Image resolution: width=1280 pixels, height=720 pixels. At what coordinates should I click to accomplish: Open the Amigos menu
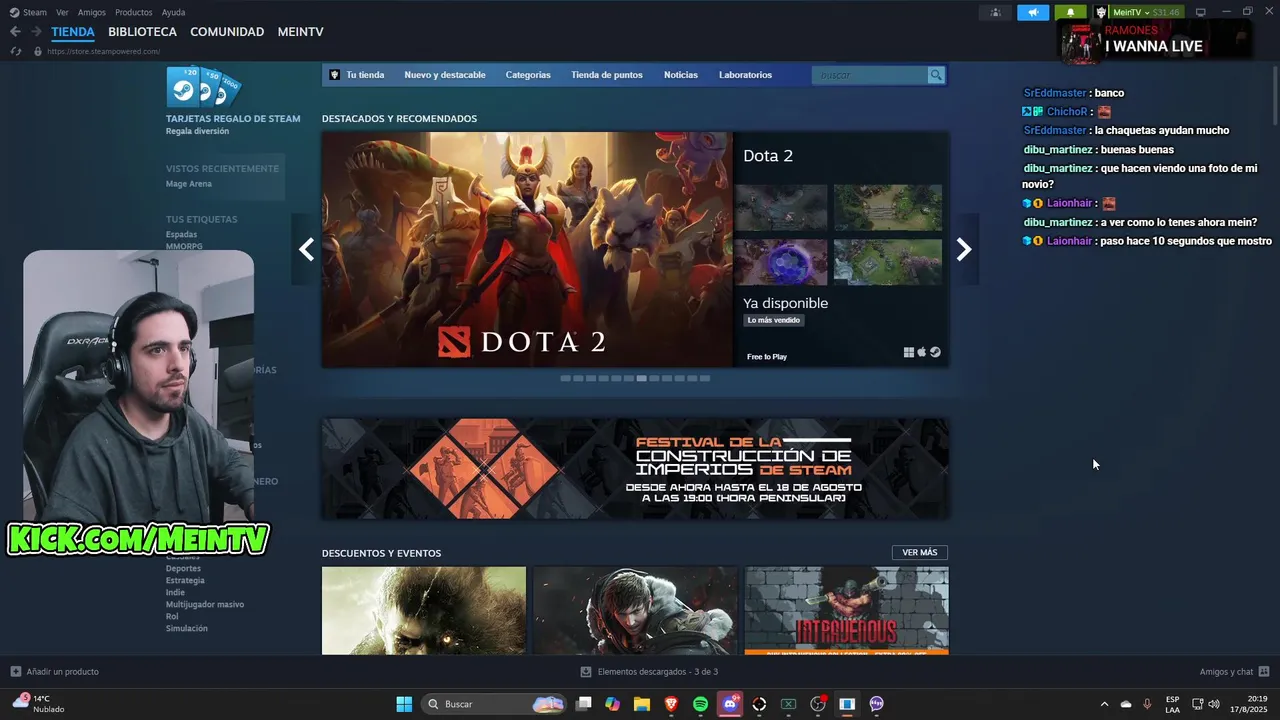[92, 12]
